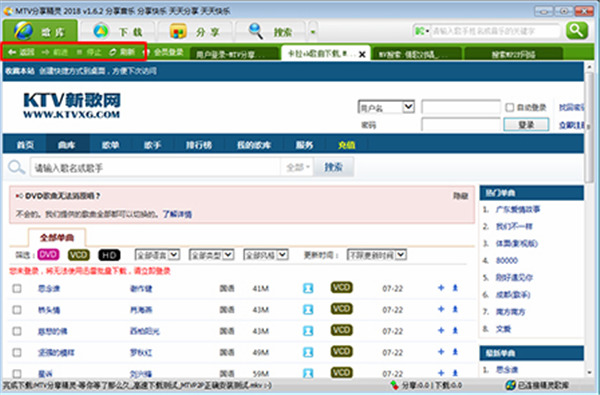Hide the pink DVD notice with 隐藏
The width and height of the screenshot is (600, 395).
pos(460,196)
